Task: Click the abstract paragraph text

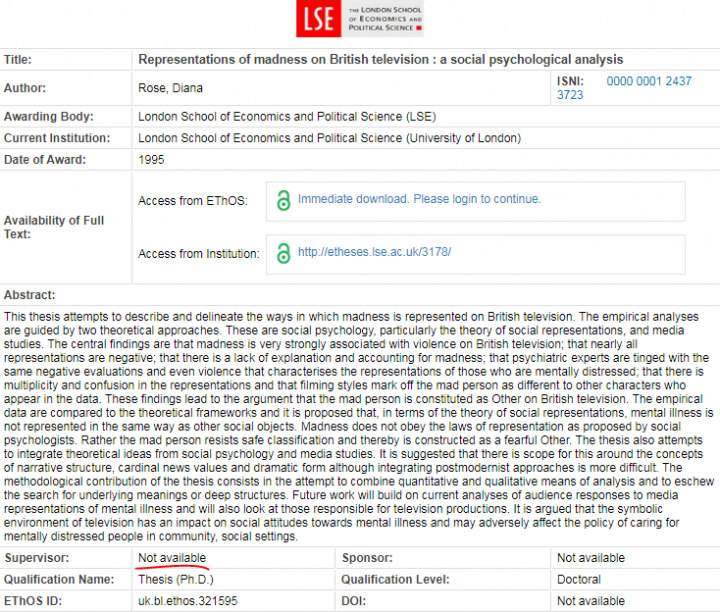Action: 359,427
